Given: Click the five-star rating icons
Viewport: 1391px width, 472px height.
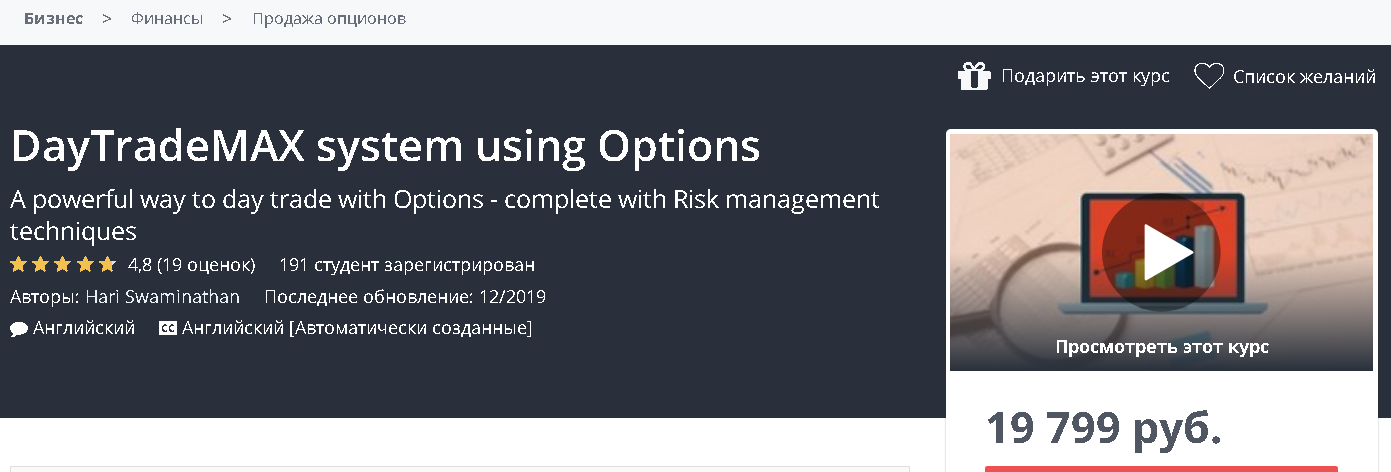Looking at the screenshot, I should coord(63,265).
